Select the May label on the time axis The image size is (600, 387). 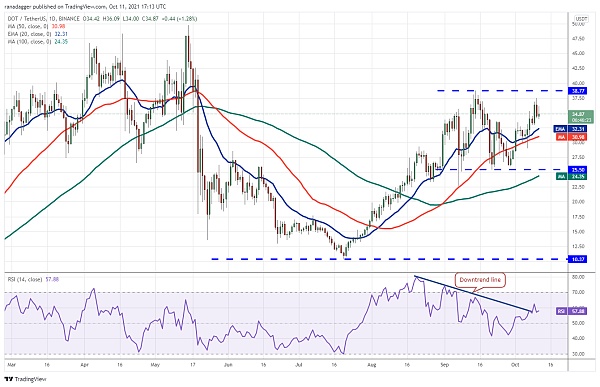(155, 365)
